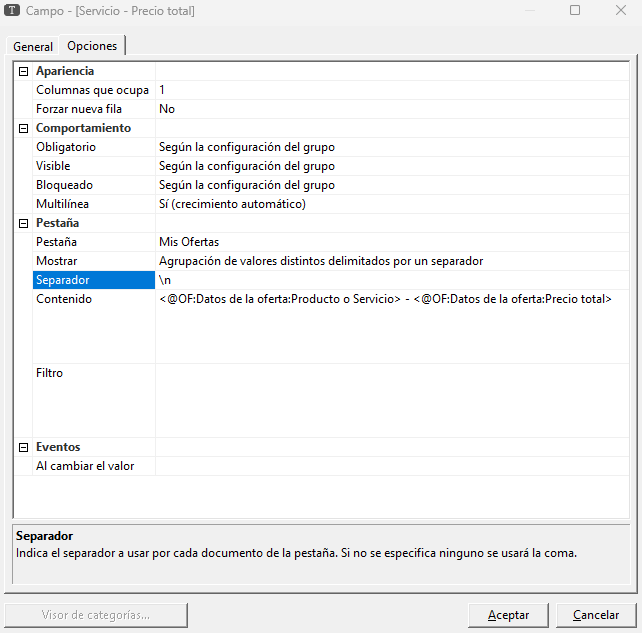Change the Multilínea option value
This screenshot has height=633, width=642.
390,204
